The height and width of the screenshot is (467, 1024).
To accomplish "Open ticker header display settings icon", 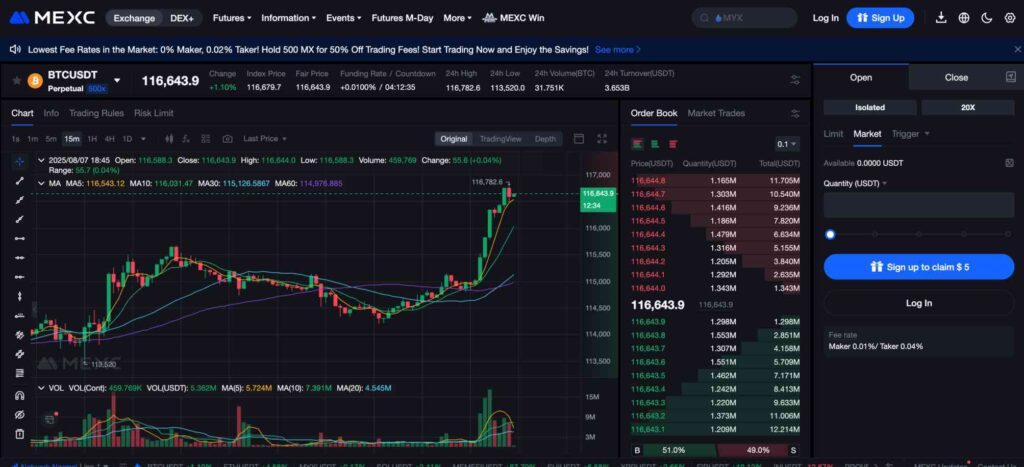I will coord(795,80).
